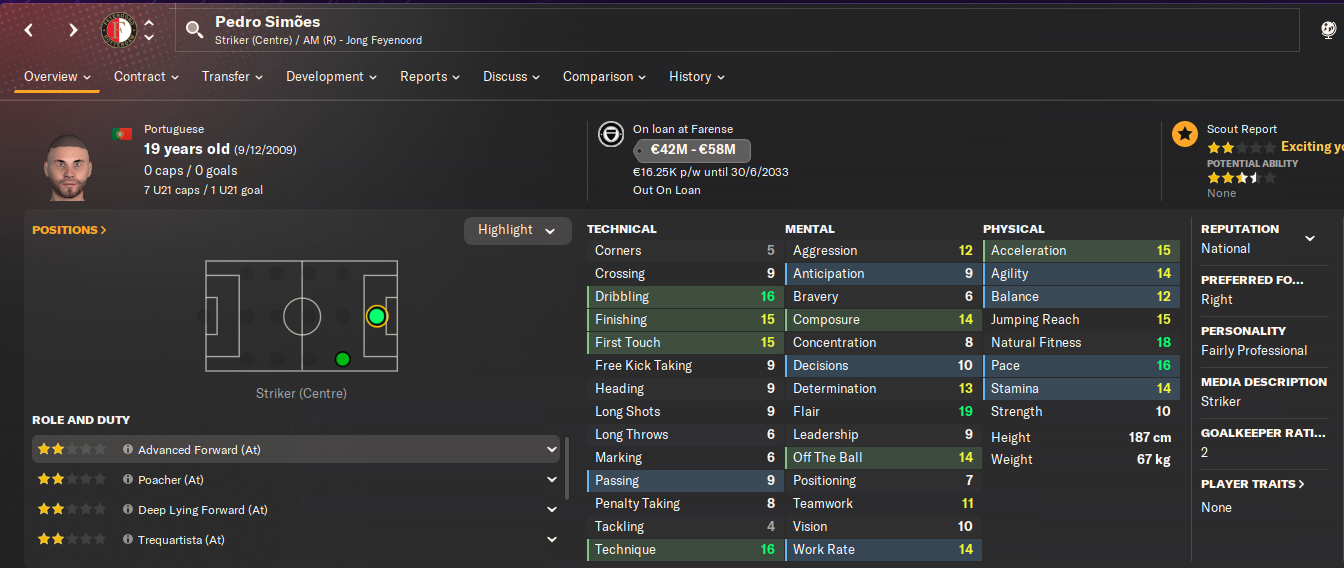
Task: Expand the Trequartista (At) role
Action: [552, 540]
